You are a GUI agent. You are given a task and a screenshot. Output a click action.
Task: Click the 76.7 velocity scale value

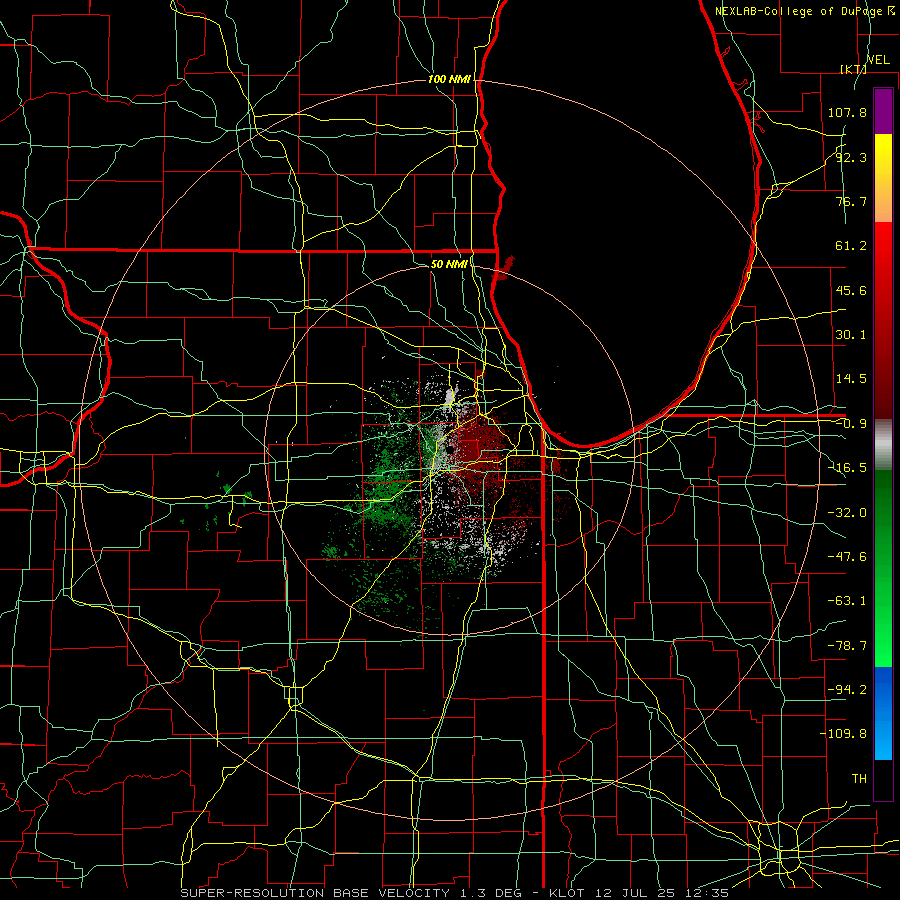point(851,201)
